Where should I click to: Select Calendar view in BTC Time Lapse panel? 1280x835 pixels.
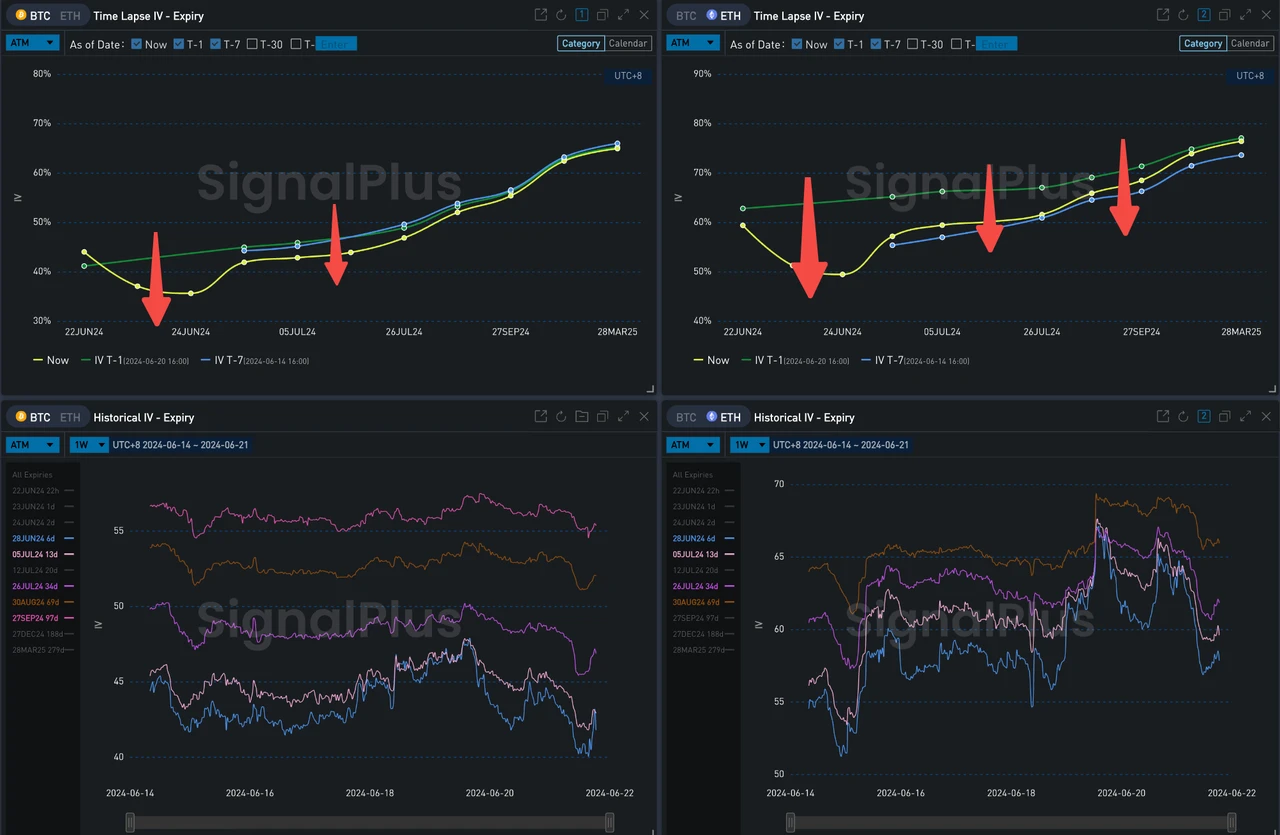click(628, 43)
